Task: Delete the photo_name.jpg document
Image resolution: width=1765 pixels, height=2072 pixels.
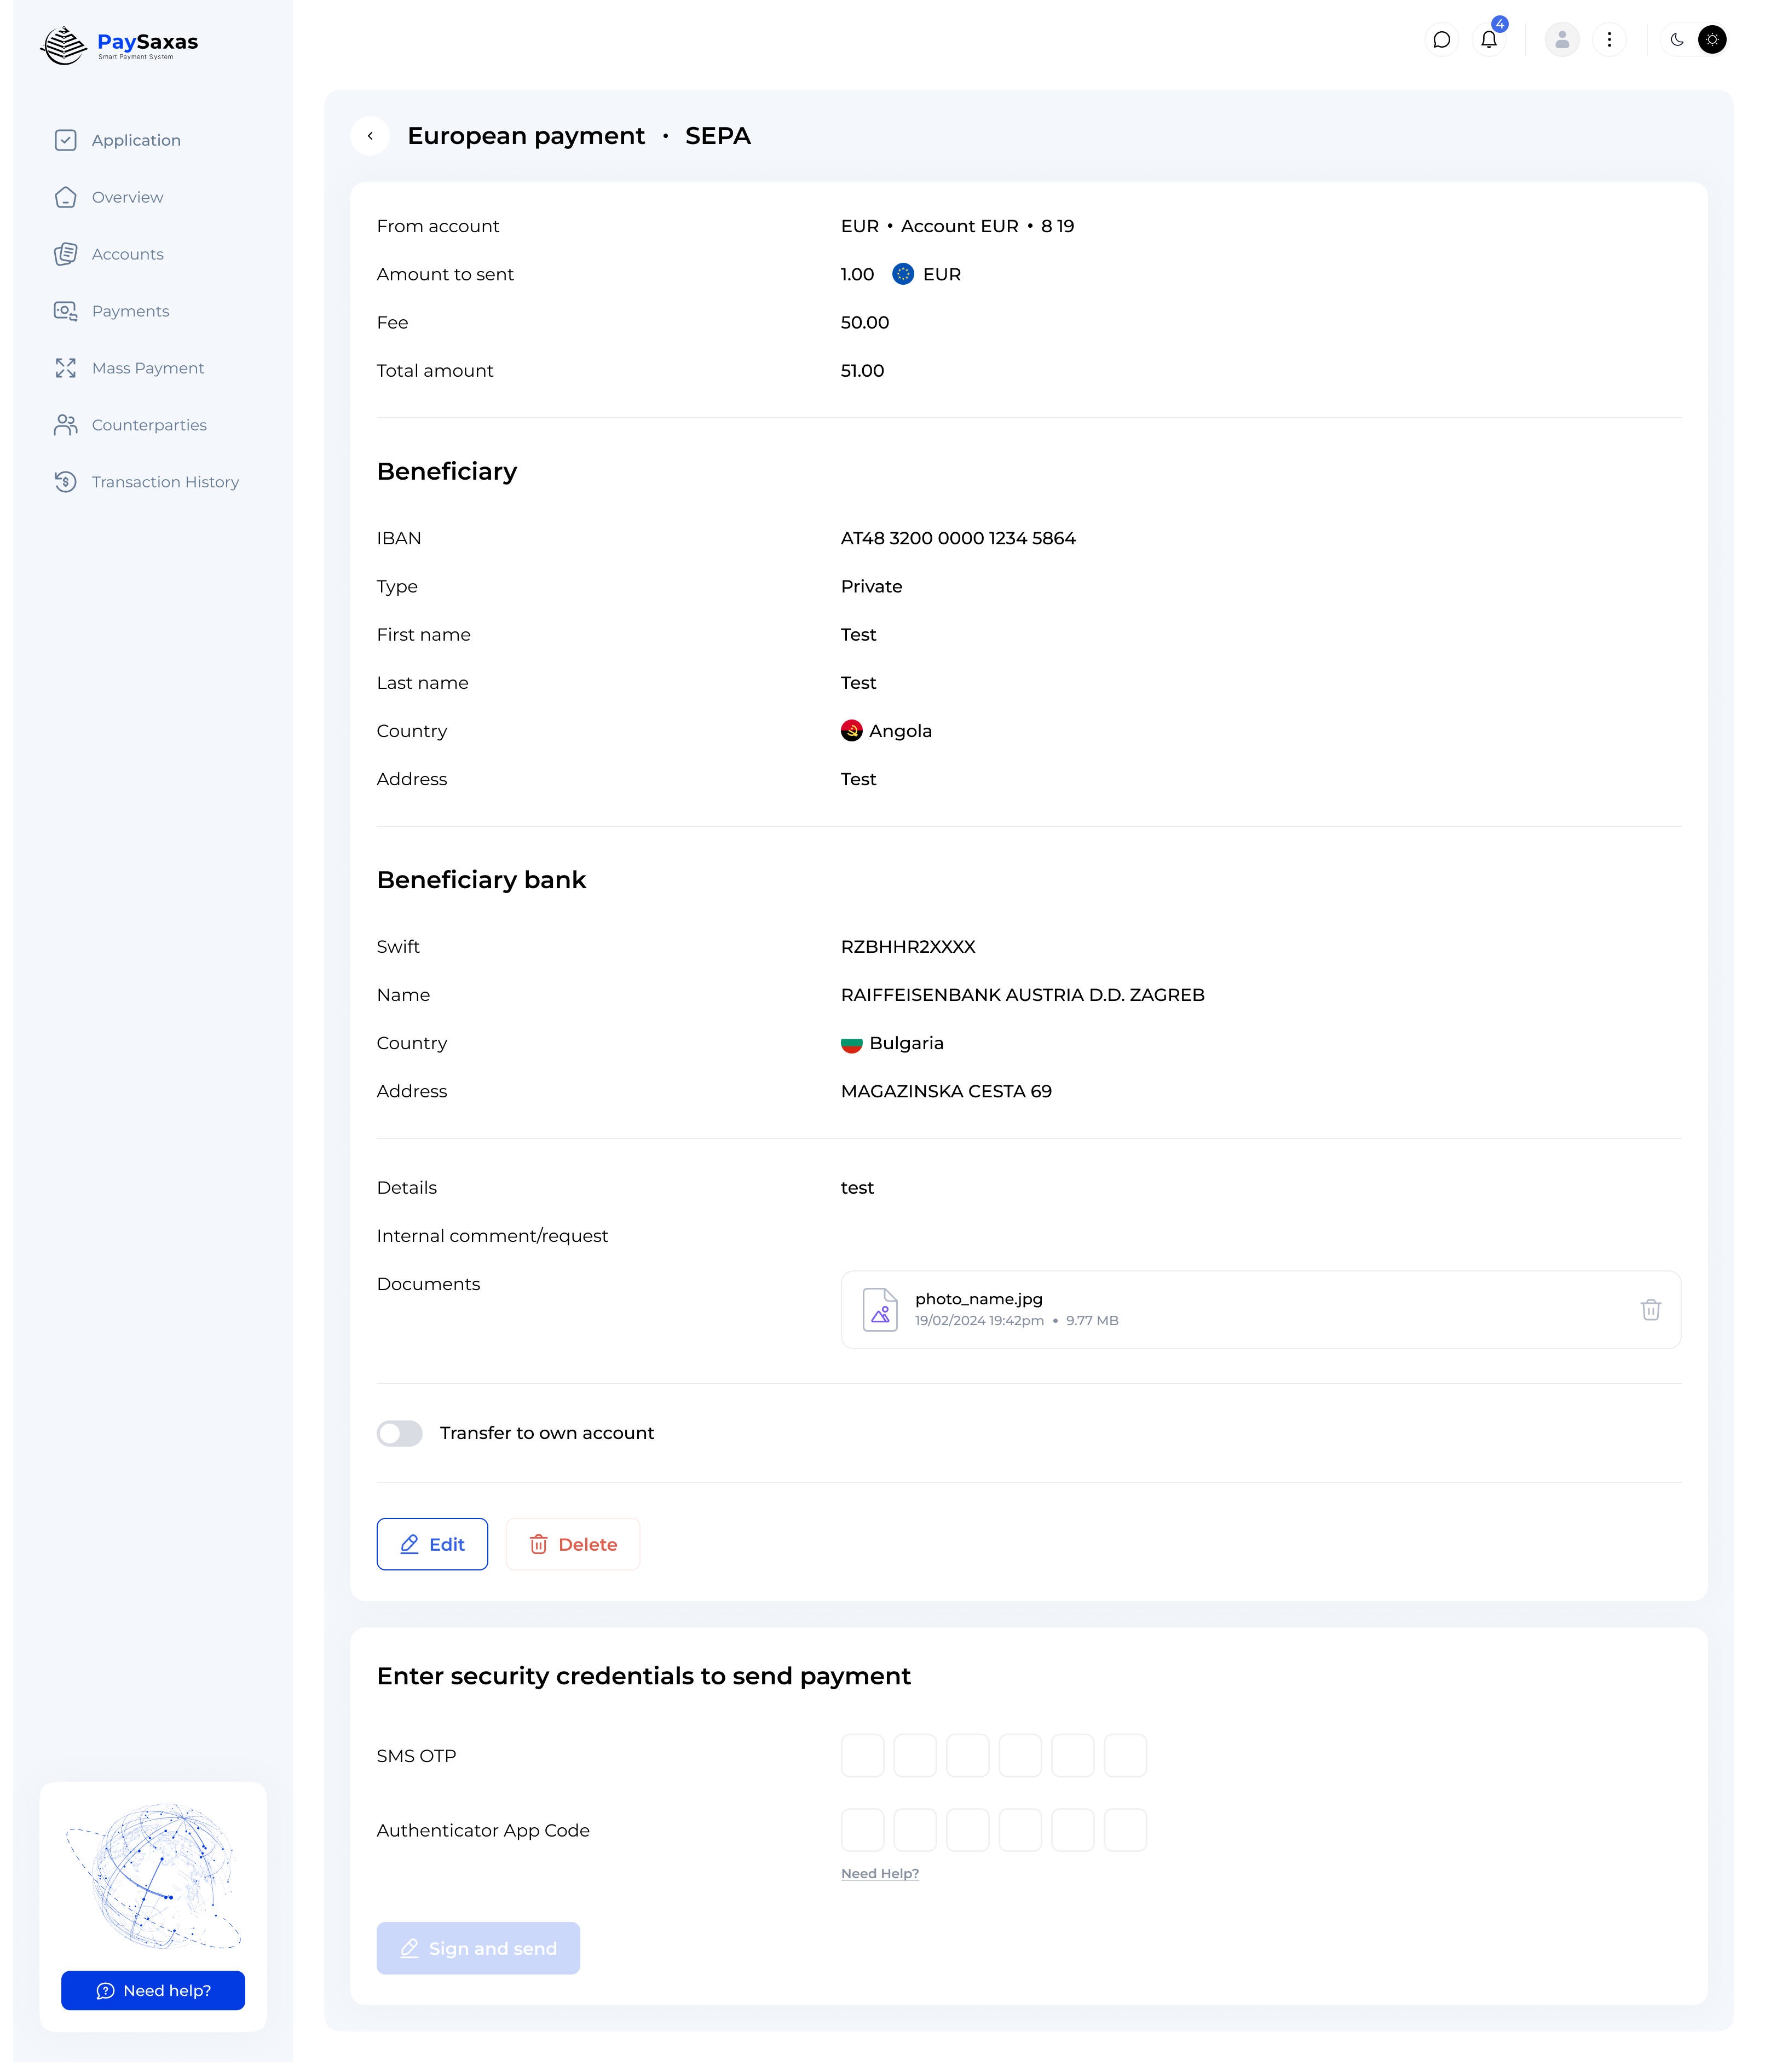Action: [1650, 1309]
